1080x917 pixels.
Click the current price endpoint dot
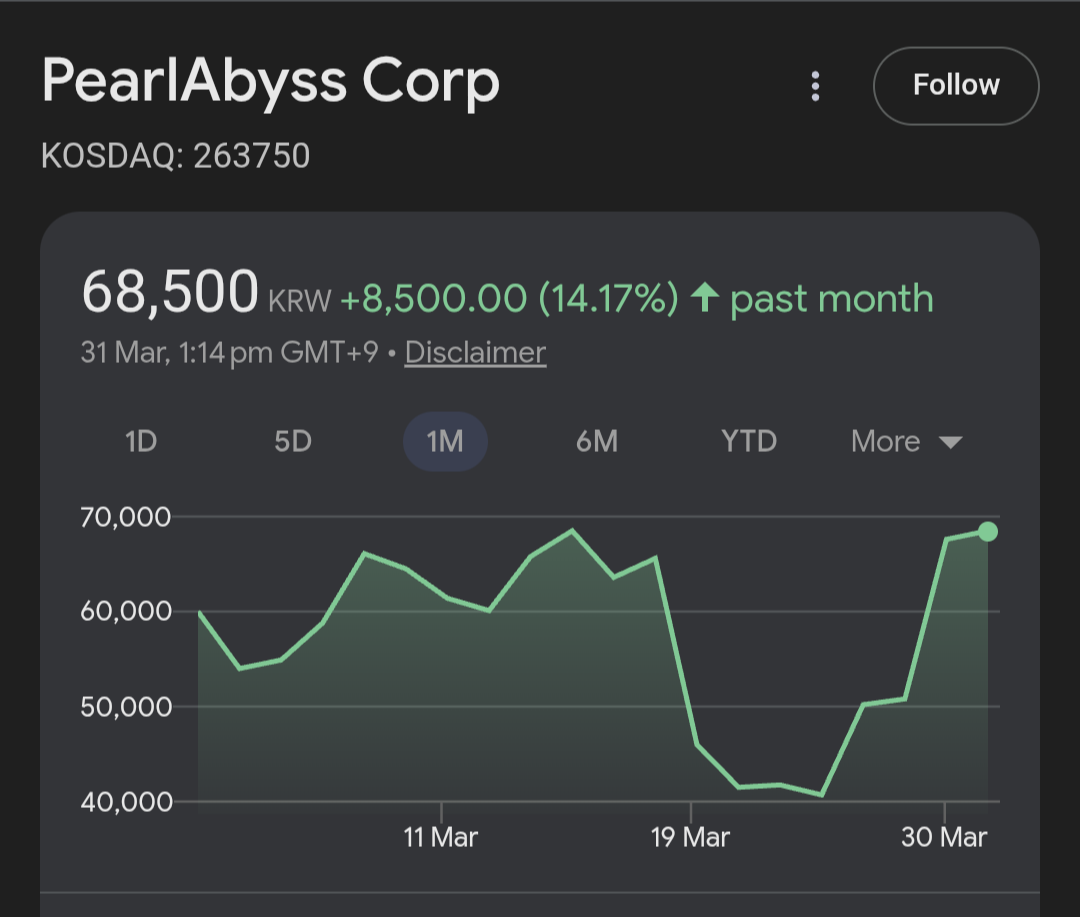(x=987, y=532)
